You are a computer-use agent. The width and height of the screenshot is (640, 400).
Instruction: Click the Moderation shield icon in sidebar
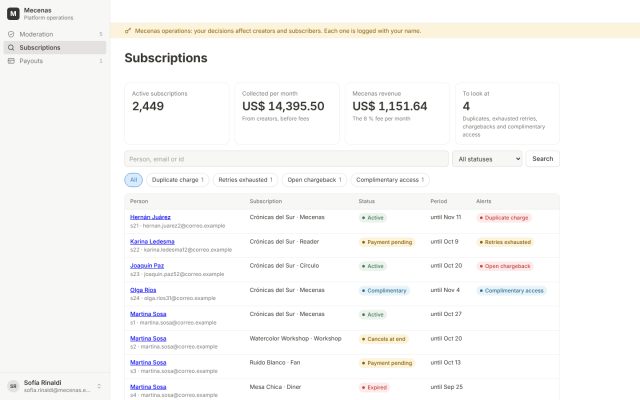click(x=11, y=34)
